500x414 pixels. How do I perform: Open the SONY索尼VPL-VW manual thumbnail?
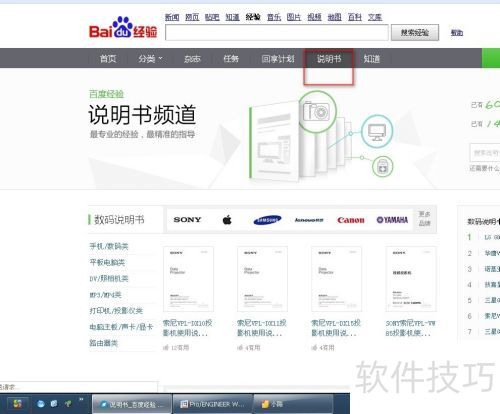411,279
